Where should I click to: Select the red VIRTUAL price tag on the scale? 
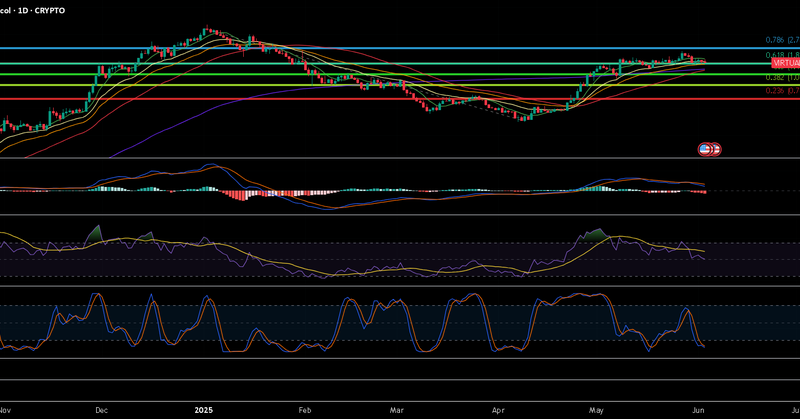point(786,63)
